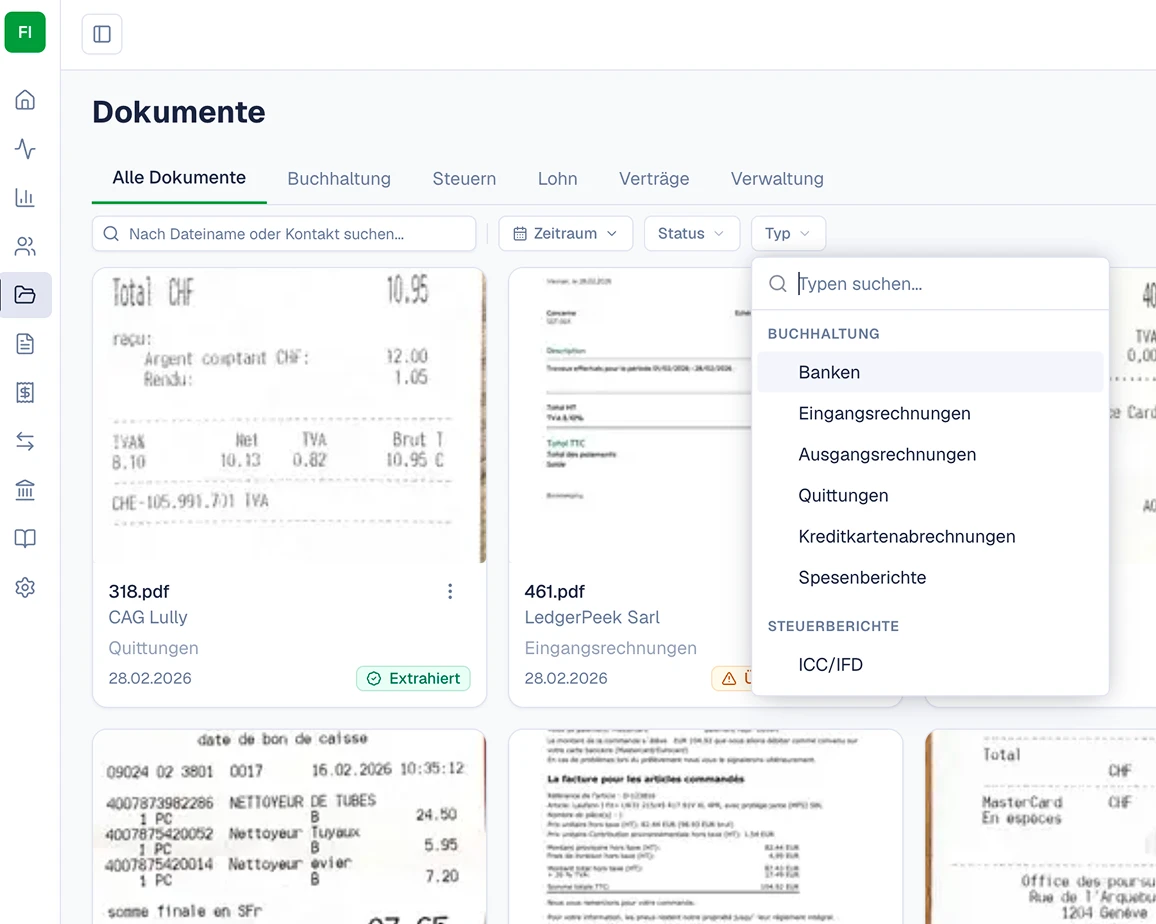Open the activity pulse sidebar icon

(x=25, y=148)
